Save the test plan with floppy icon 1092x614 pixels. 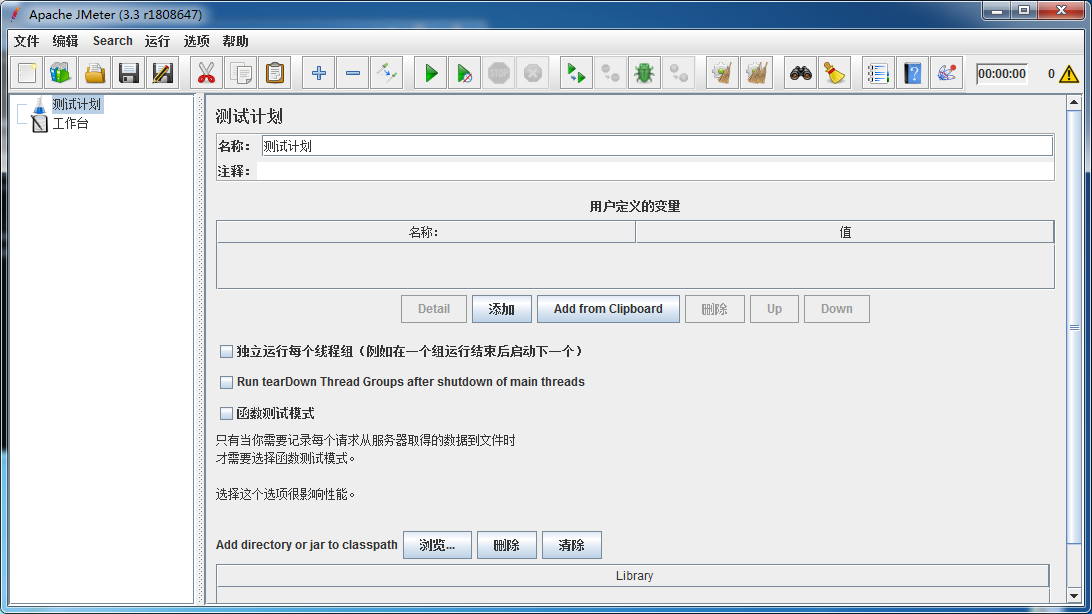pos(129,73)
